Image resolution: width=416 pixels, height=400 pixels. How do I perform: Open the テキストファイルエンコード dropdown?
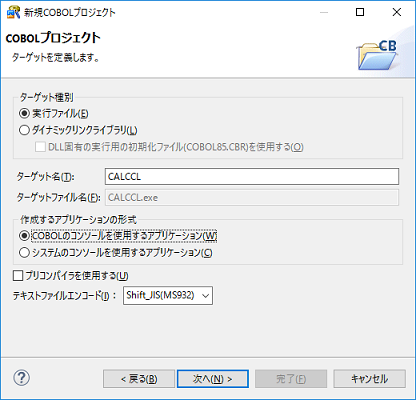168,295
